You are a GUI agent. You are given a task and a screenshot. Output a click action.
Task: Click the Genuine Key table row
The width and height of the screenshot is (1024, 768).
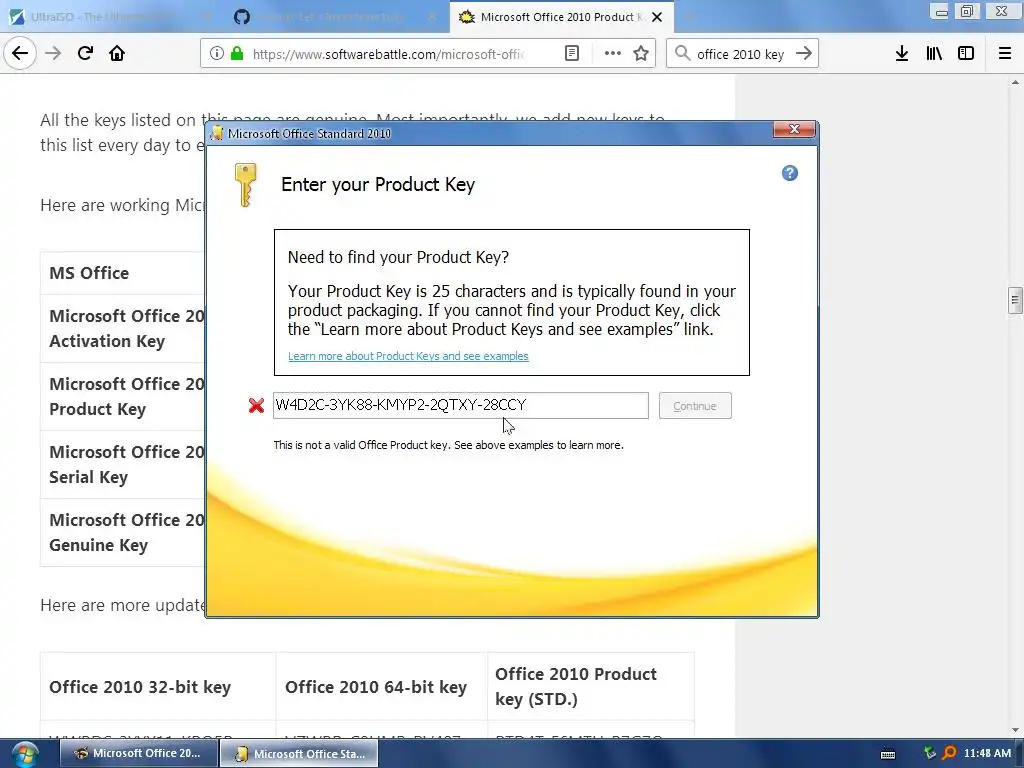point(123,532)
